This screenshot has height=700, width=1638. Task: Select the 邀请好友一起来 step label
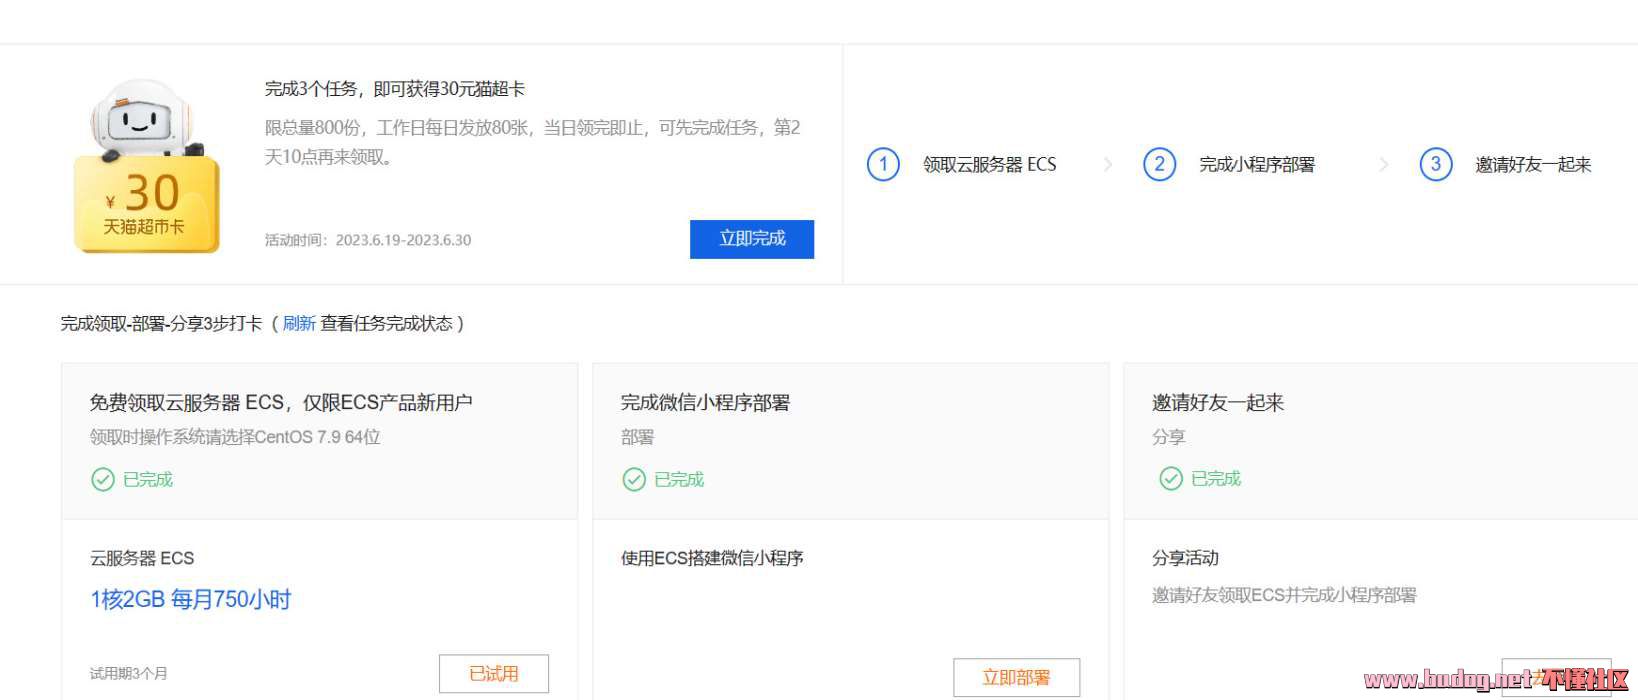click(x=1532, y=165)
